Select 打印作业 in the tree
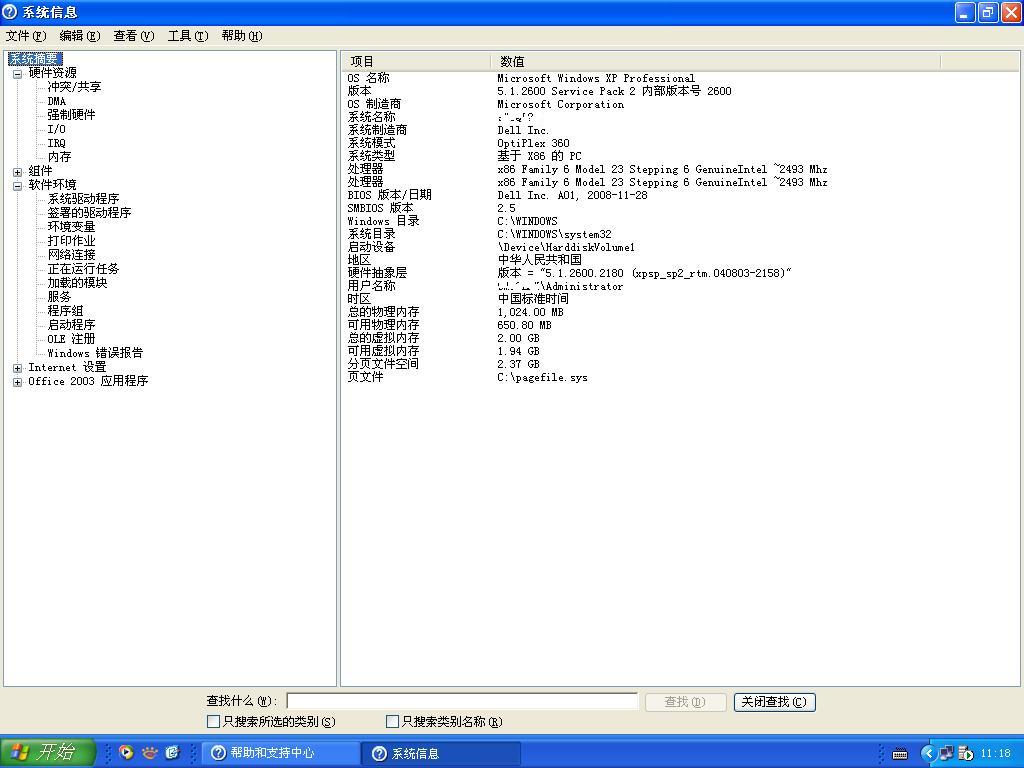This screenshot has width=1024, height=768. tap(71, 241)
